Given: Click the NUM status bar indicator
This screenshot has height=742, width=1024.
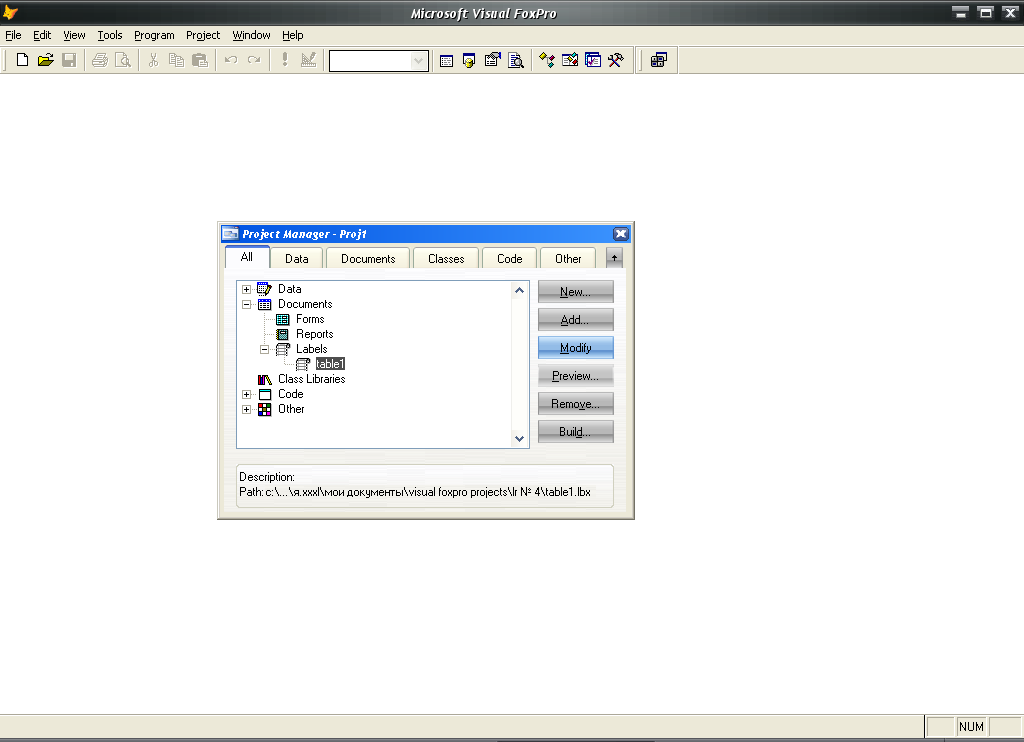Looking at the screenshot, I should click(x=971, y=727).
